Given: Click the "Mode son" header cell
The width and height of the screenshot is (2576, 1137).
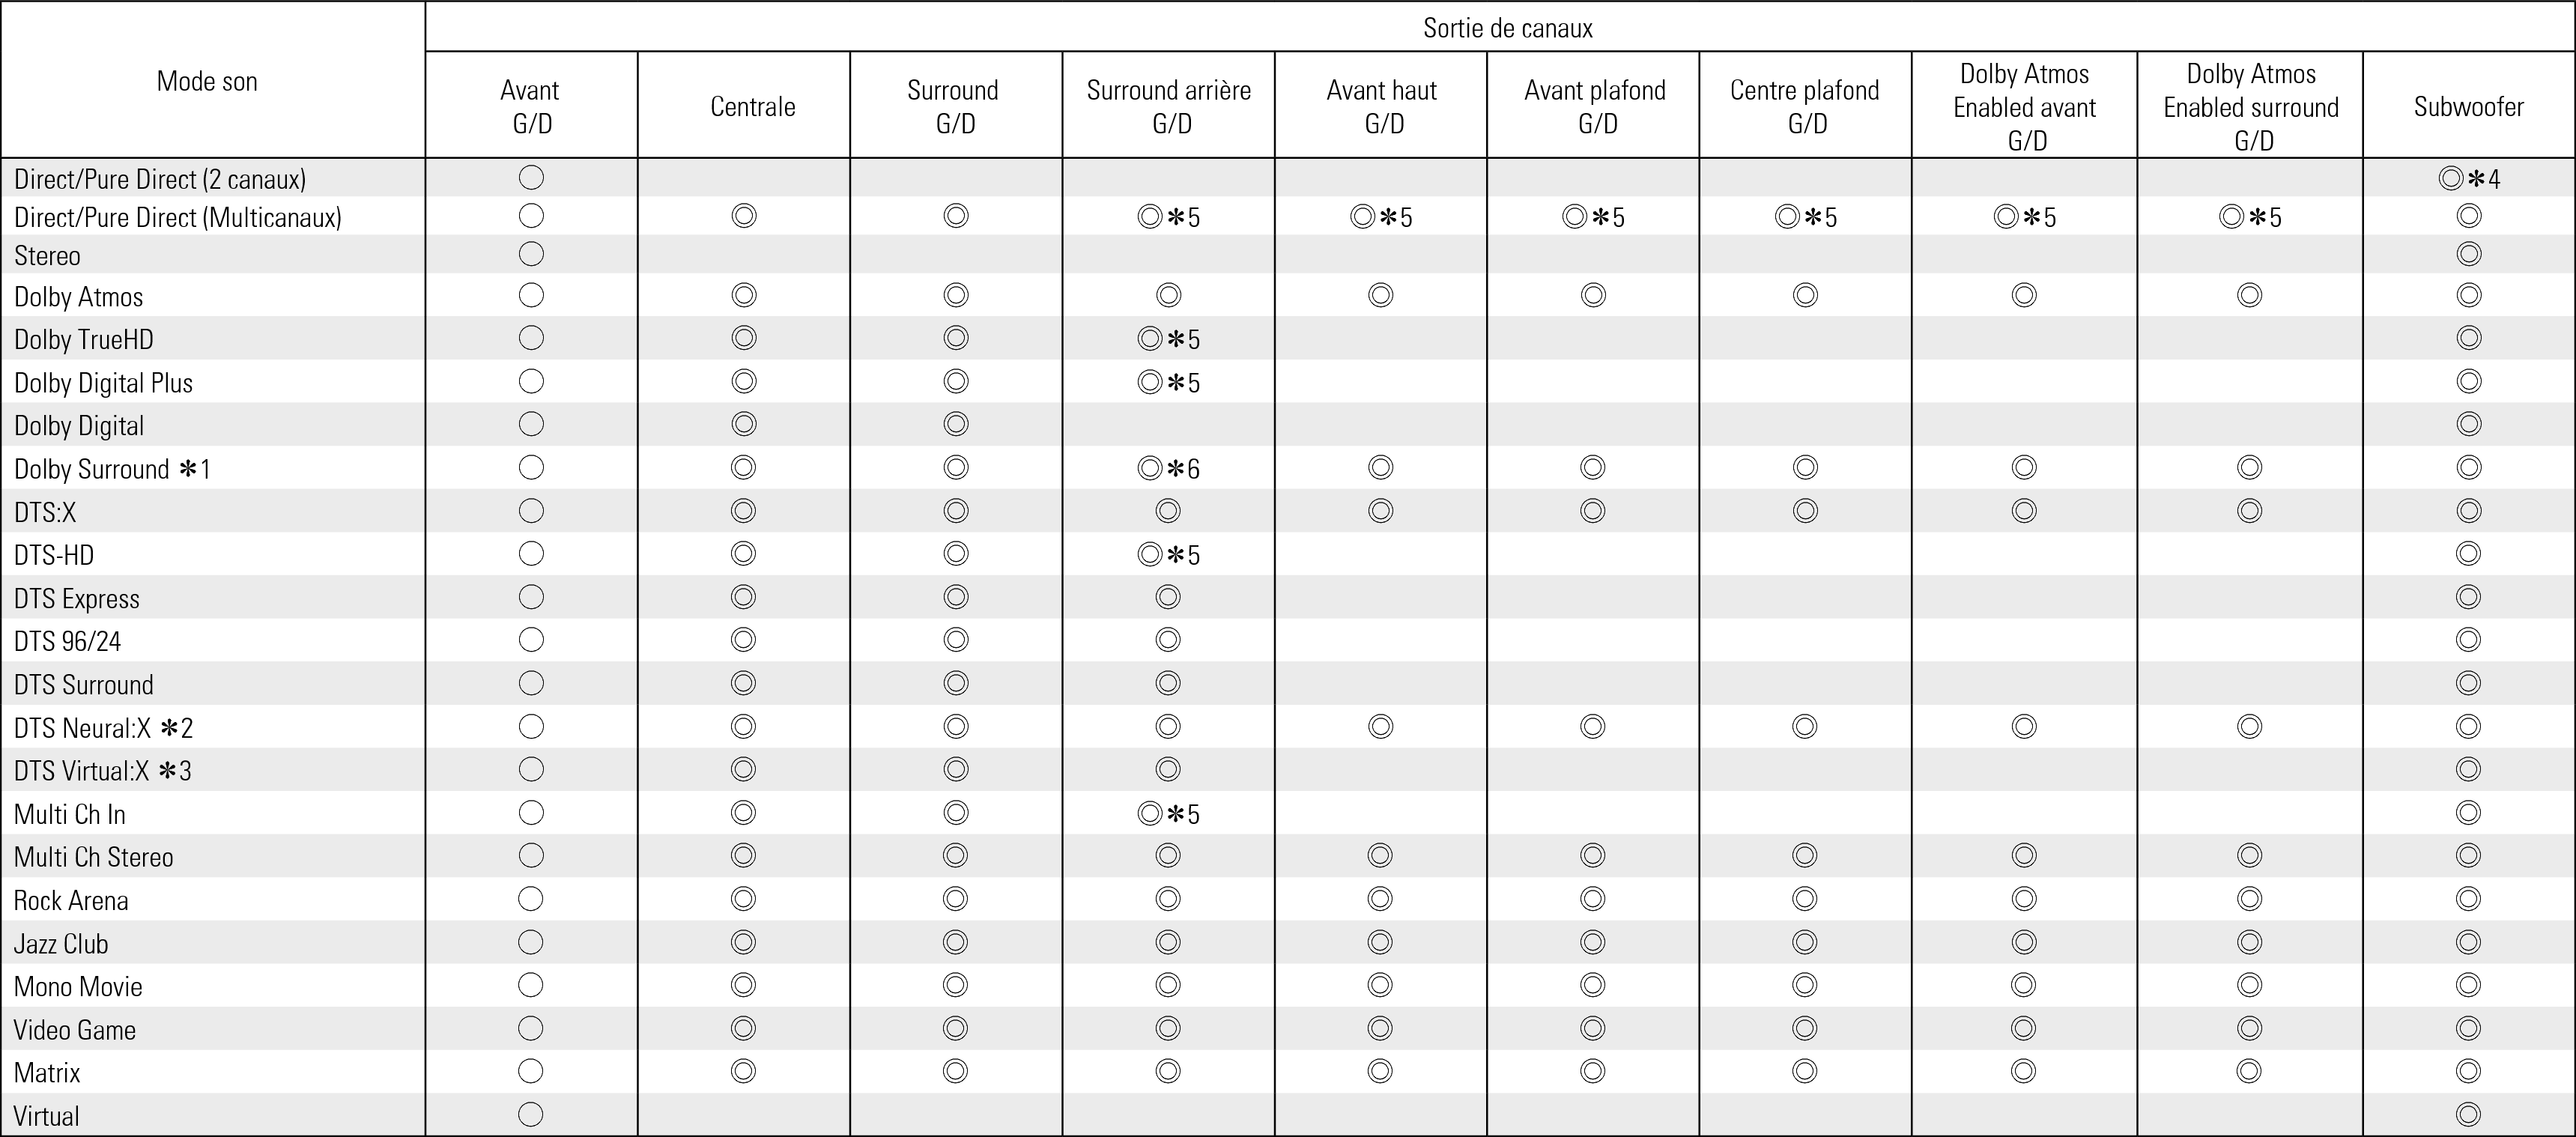Looking at the screenshot, I should [207, 81].
